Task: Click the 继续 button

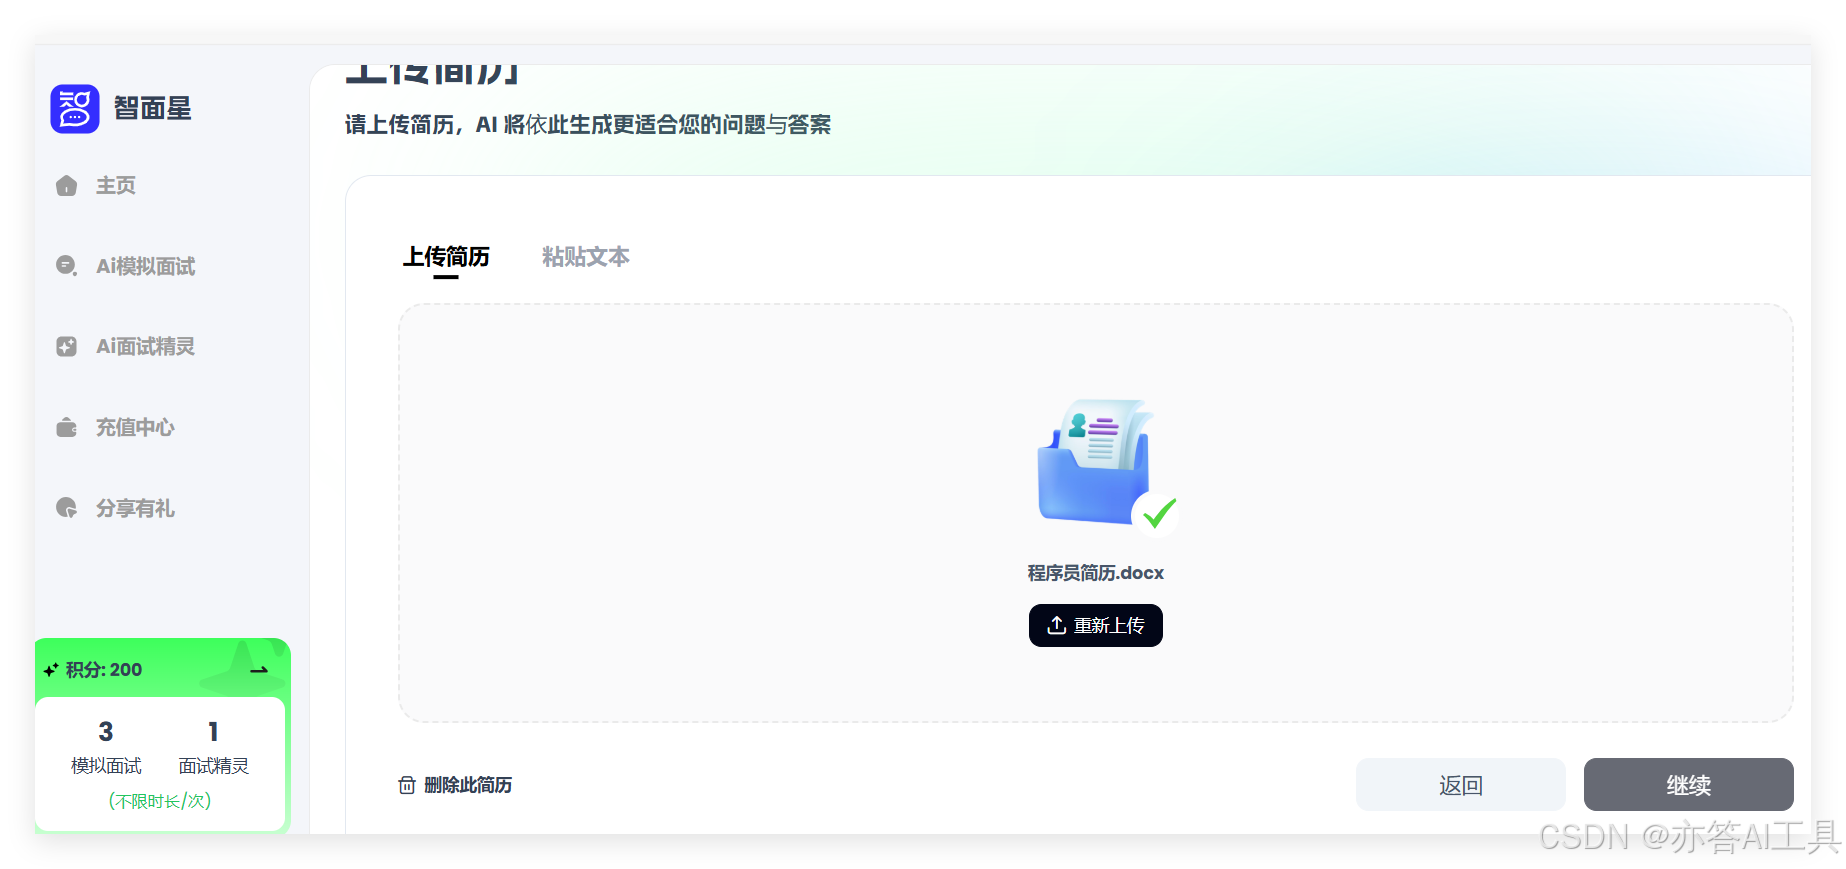Action: pos(1689,785)
